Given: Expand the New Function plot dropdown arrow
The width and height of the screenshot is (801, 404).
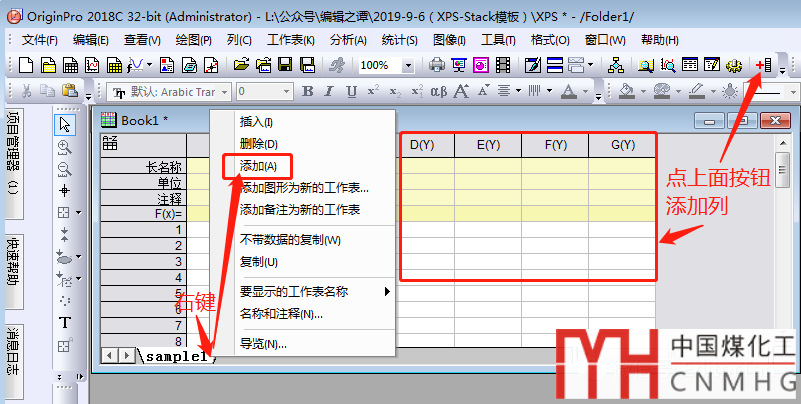Looking at the screenshot, I should [x=150, y=65].
